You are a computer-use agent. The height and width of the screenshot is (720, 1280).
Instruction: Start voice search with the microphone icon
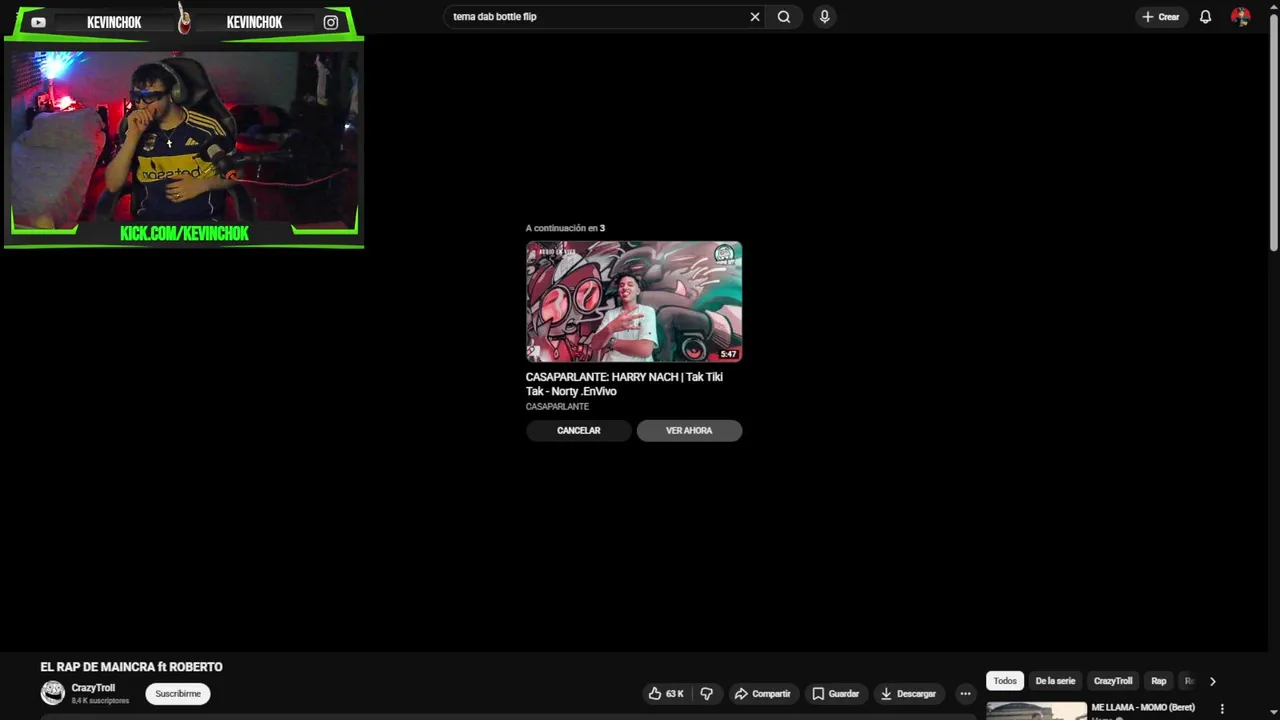824,17
